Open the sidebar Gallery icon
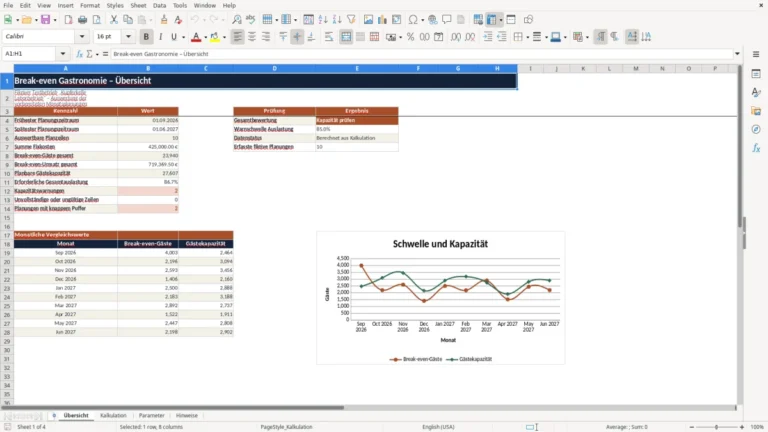The image size is (768, 432). 756,111
